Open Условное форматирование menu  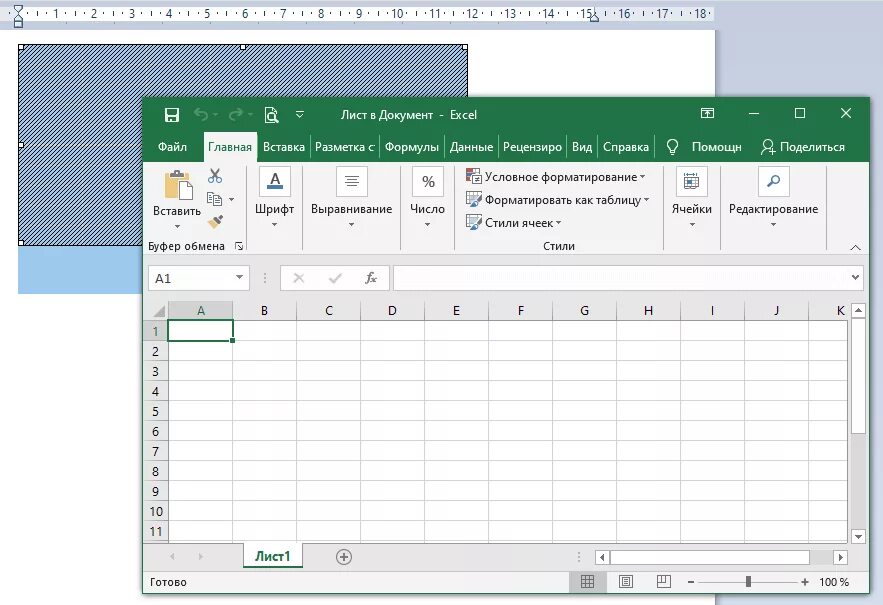point(556,177)
